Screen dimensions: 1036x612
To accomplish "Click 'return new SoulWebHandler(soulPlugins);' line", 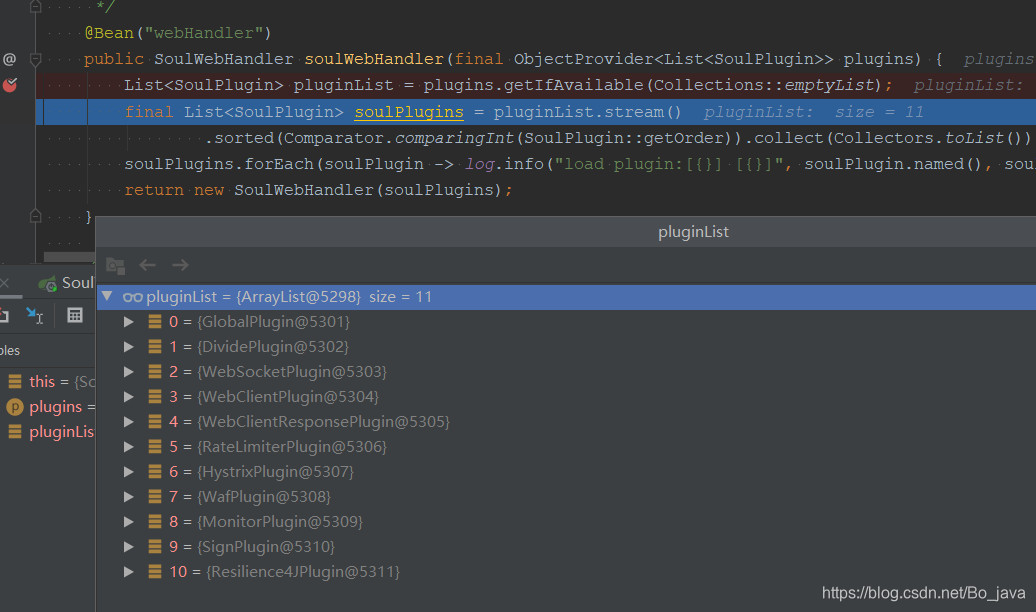I will [318, 190].
